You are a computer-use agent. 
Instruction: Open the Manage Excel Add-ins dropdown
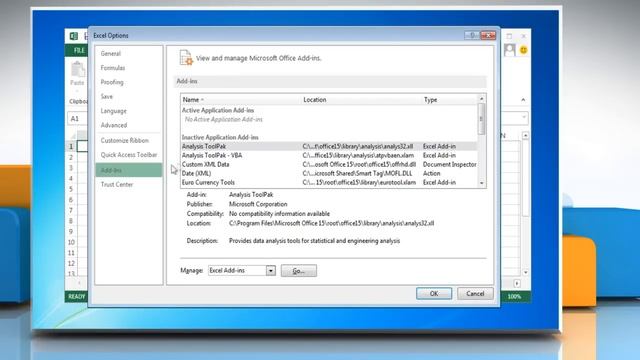click(x=271, y=271)
